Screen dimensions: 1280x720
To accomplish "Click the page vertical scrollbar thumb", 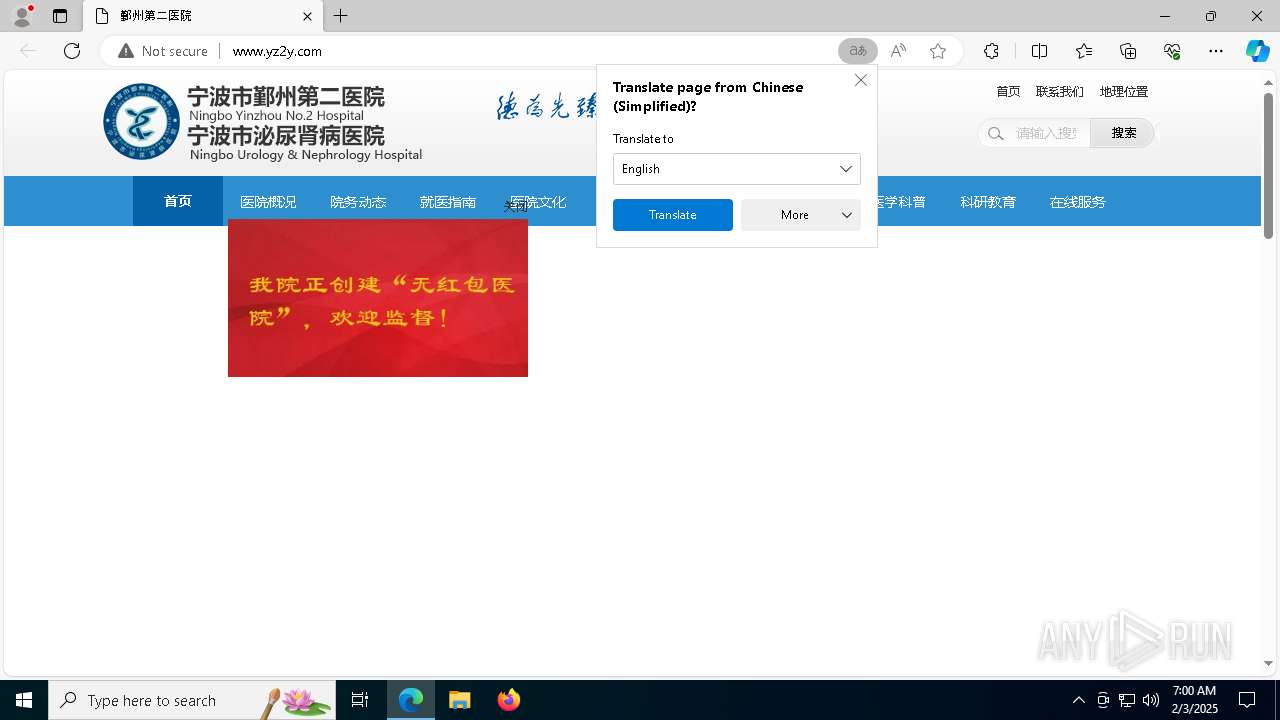I will pos(1268,166).
